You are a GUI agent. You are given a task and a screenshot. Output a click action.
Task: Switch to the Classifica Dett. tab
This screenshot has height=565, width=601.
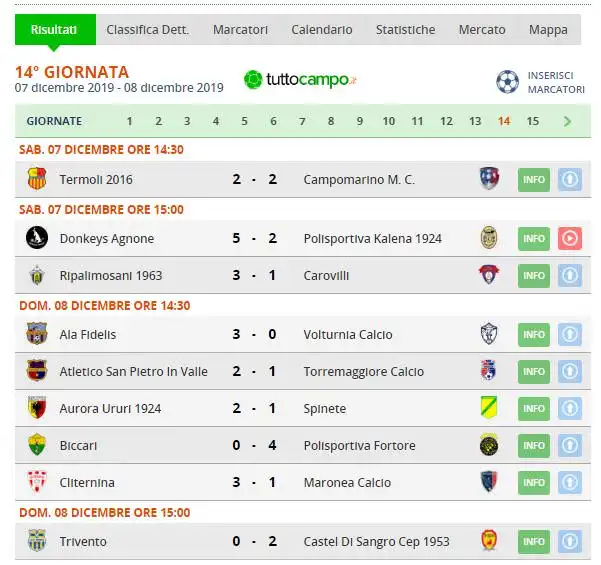point(148,30)
